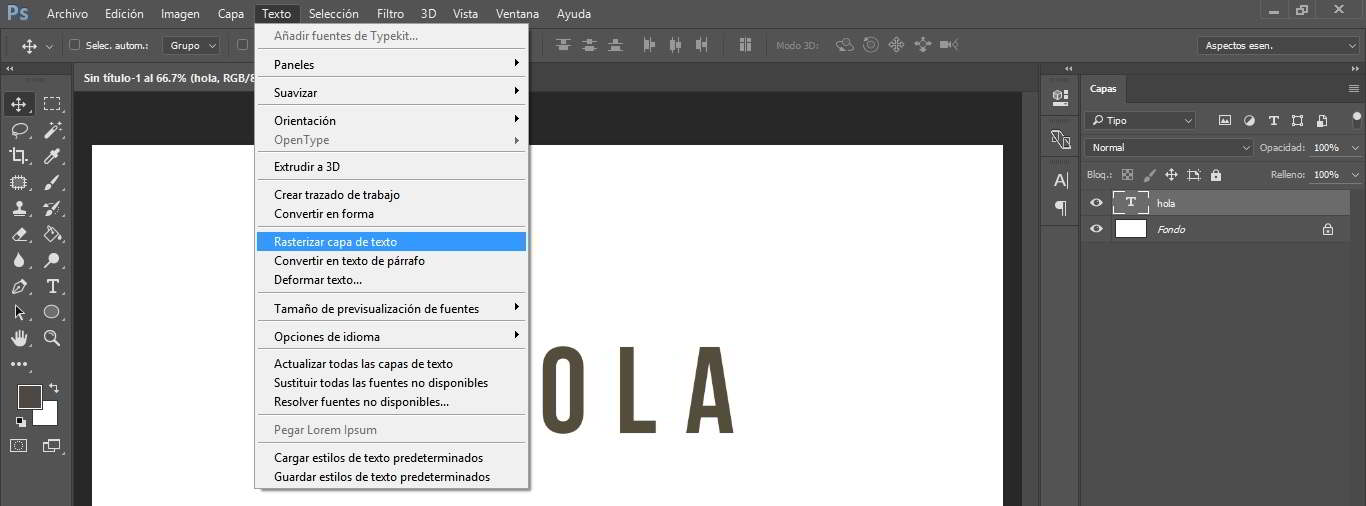Viewport: 1366px width, 506px height.
Task: Toggle lock all padlock in Bloq. row
Action: click(x=1216, y=174)
